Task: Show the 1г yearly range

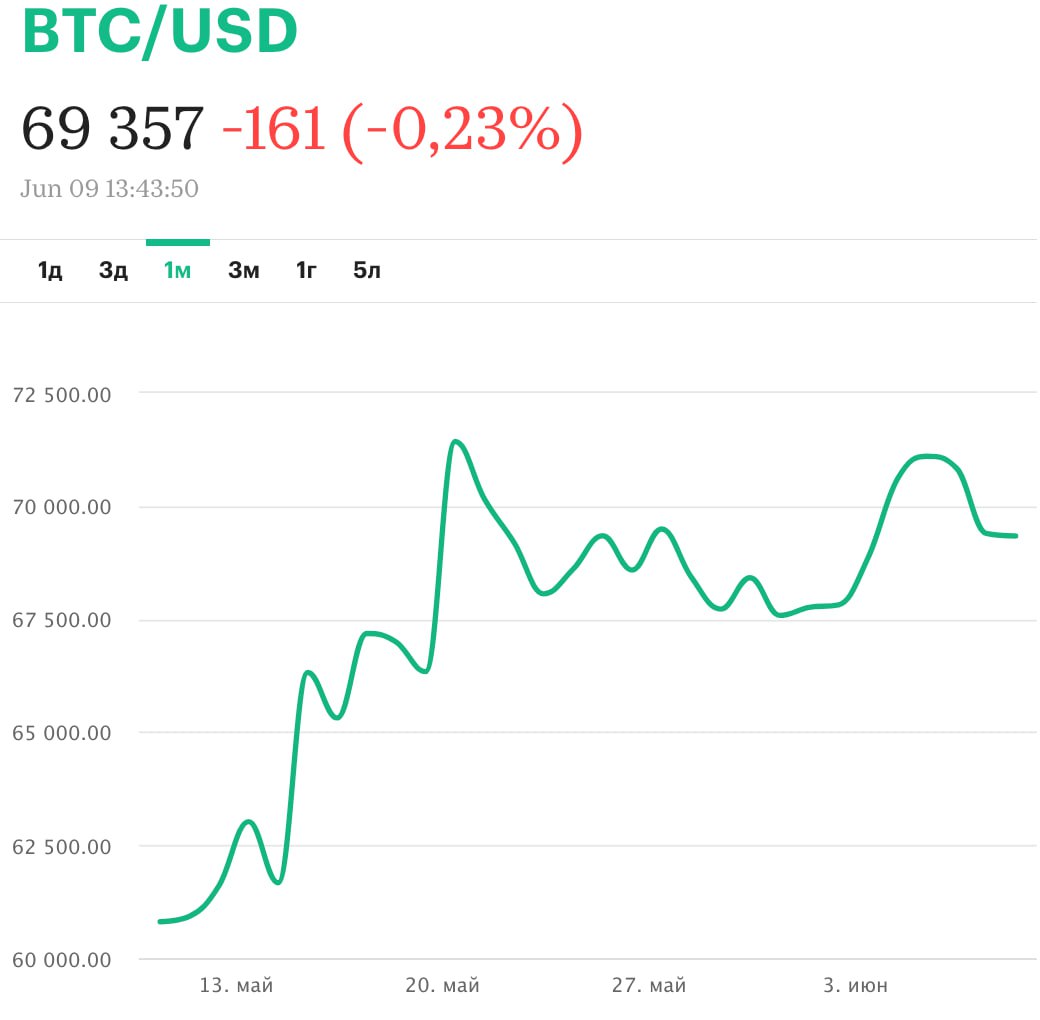Action: pos(306,270)
